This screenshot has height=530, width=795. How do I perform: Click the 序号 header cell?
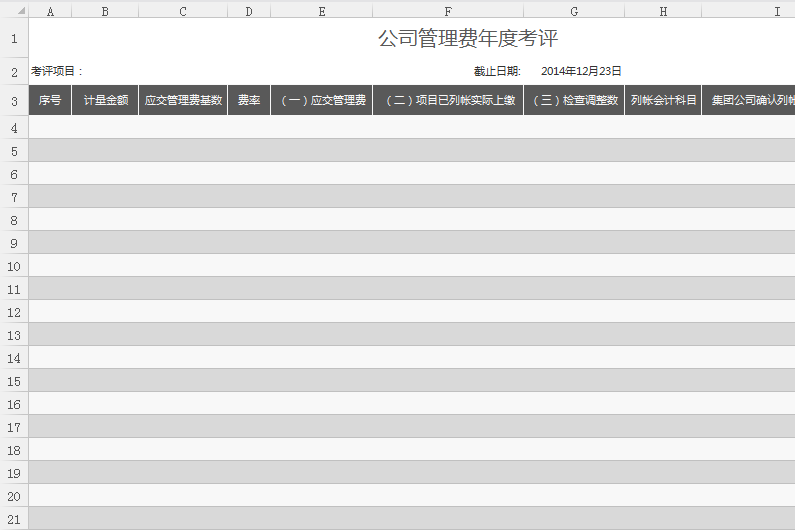(50, 101)
